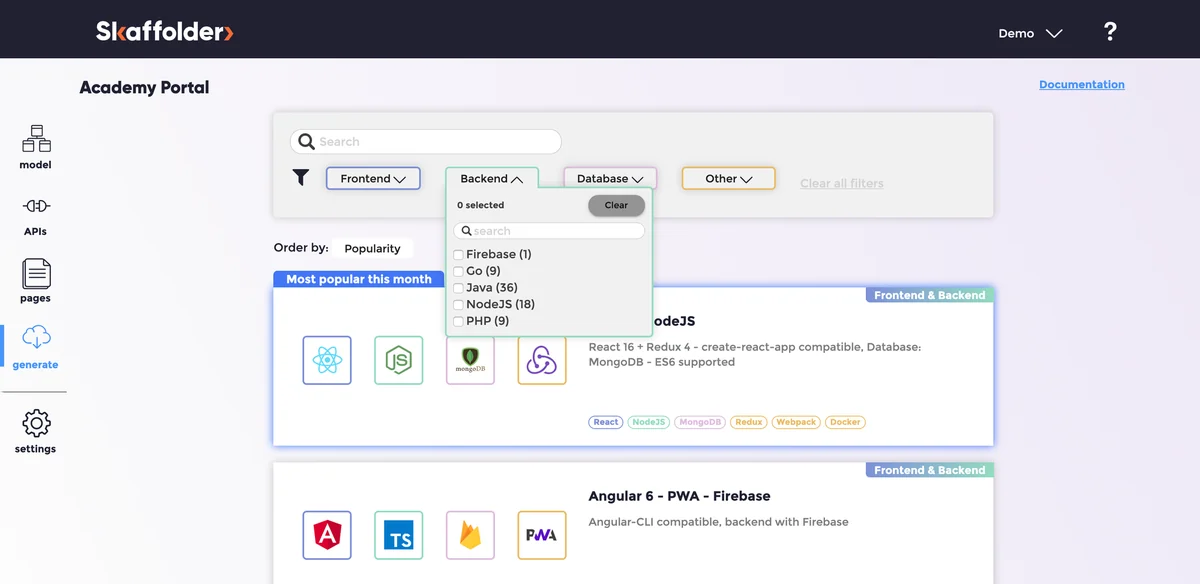The height and width of the screenshot is (584, 1200).
Task: Open the Angular 6 - PWA - Firebase title
Action: [x=679, y=496]
